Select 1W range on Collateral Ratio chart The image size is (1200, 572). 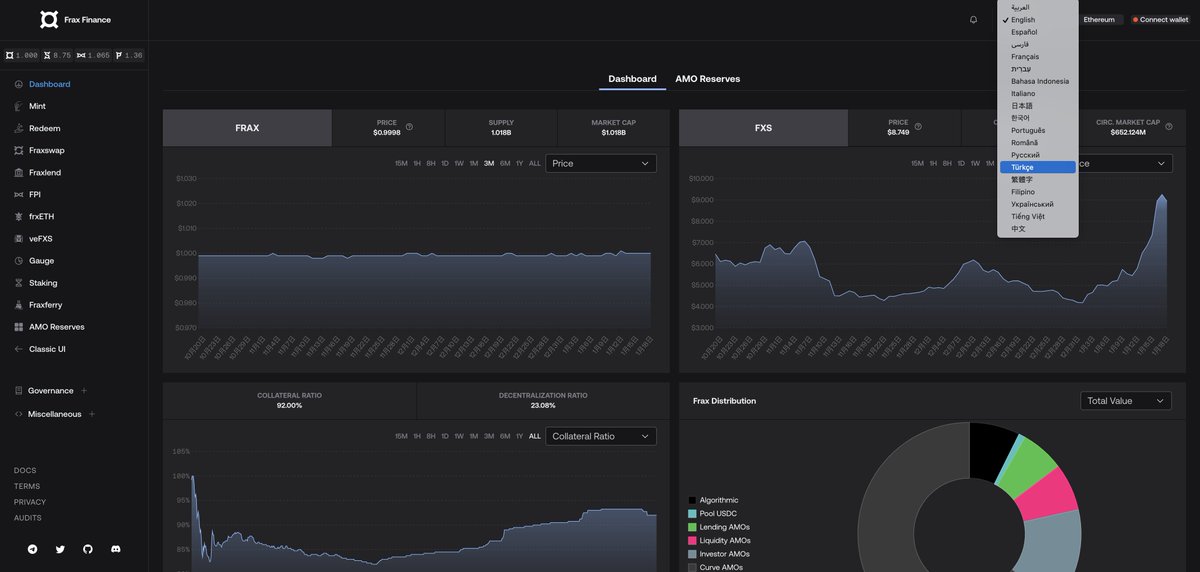tap(459, 436)
